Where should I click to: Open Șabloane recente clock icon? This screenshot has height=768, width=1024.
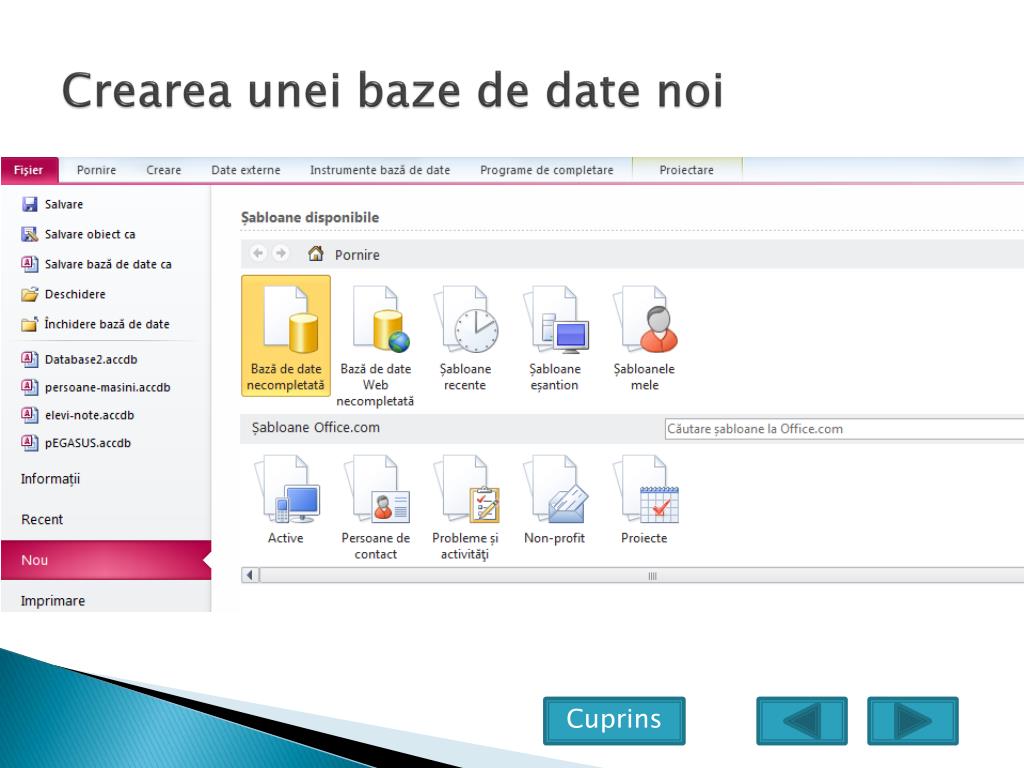[x=465, y=320]
